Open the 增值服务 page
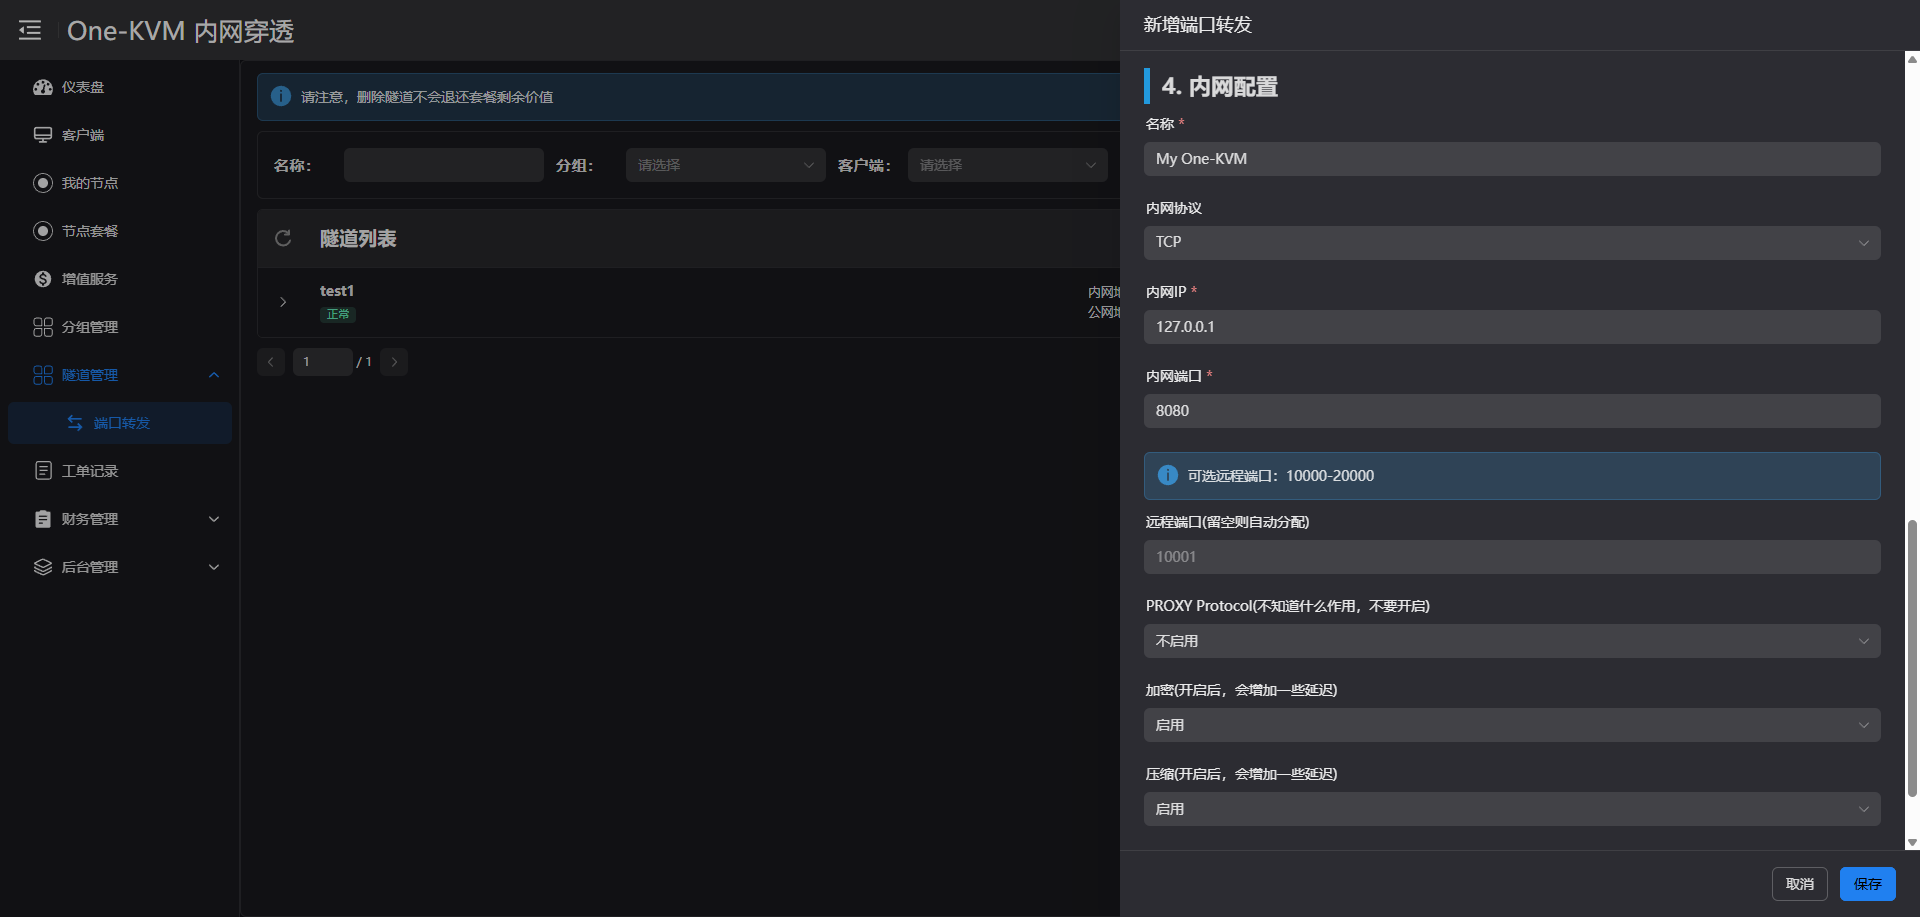 click(x=89, y=279)
